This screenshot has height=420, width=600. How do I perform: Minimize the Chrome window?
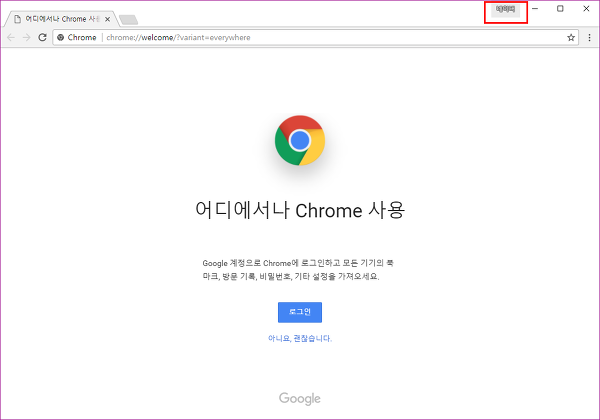(x=535, y=8)
